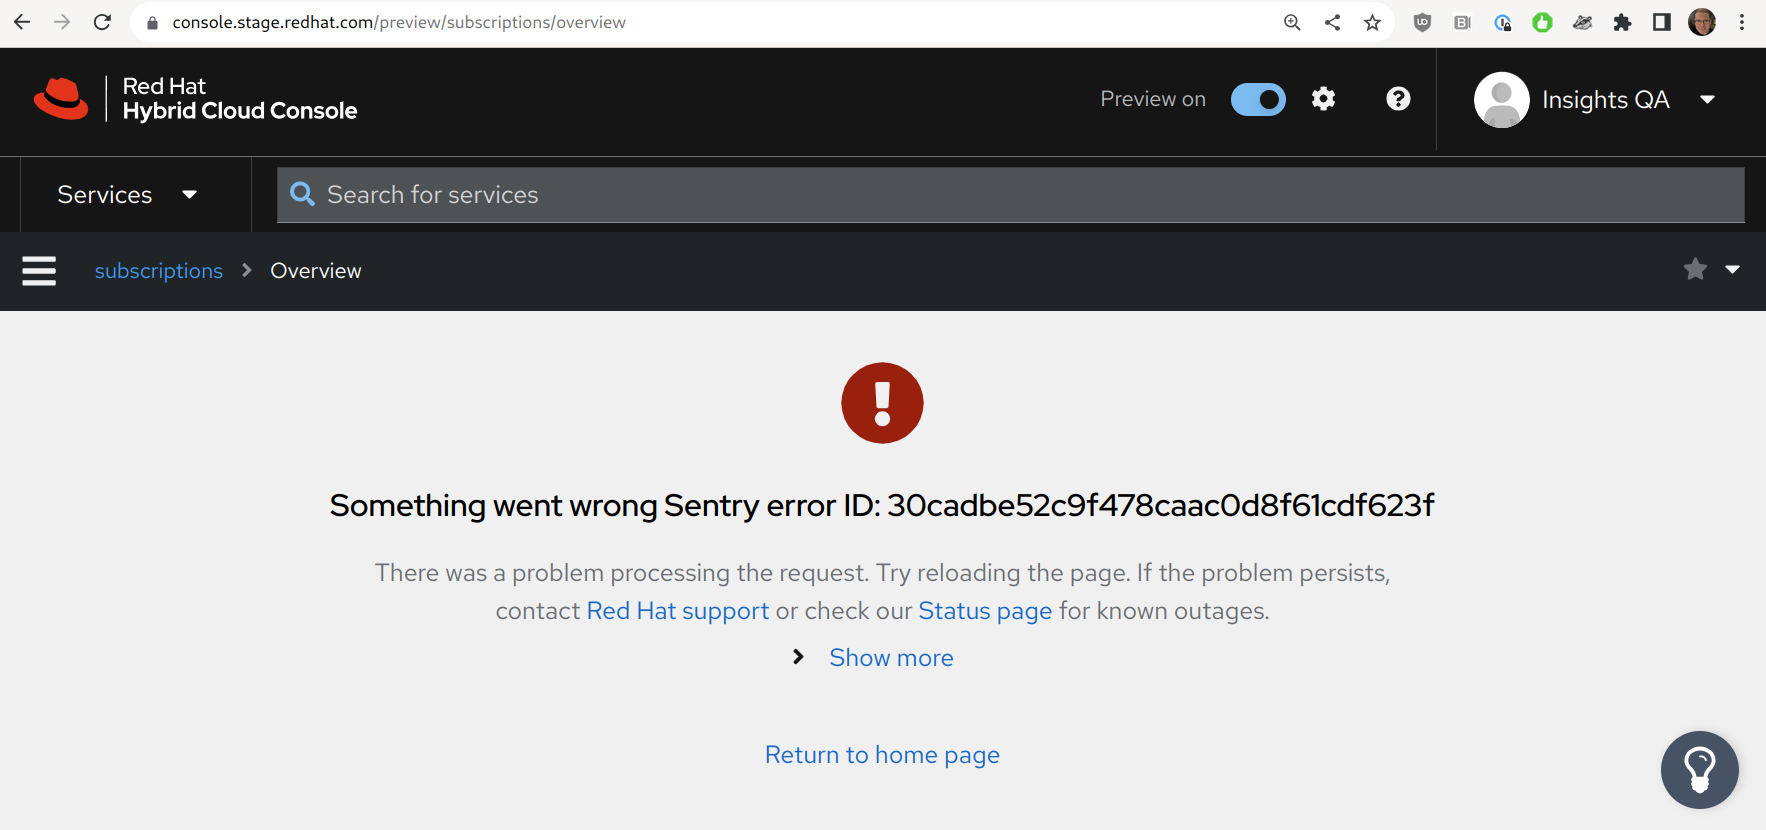1766x830 pixels.
Task: Click the lightbulb feedback button
Action: tap(1699, 769)
